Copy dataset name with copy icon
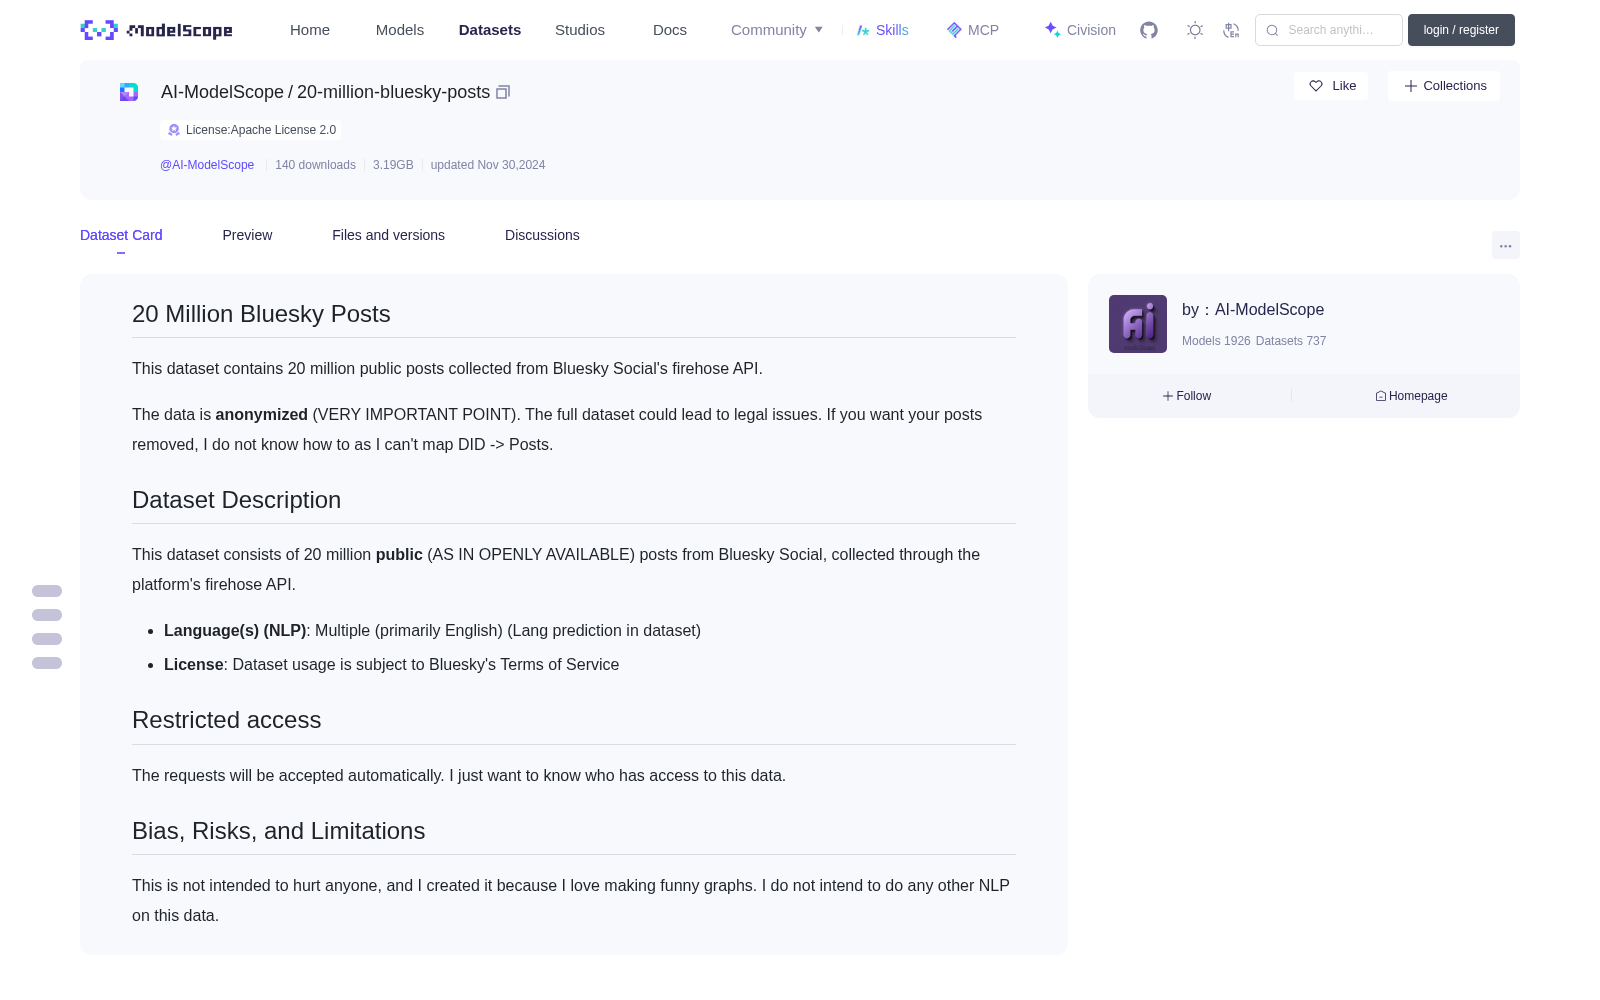1600x1000 pixels. click(x=503, y=92)
